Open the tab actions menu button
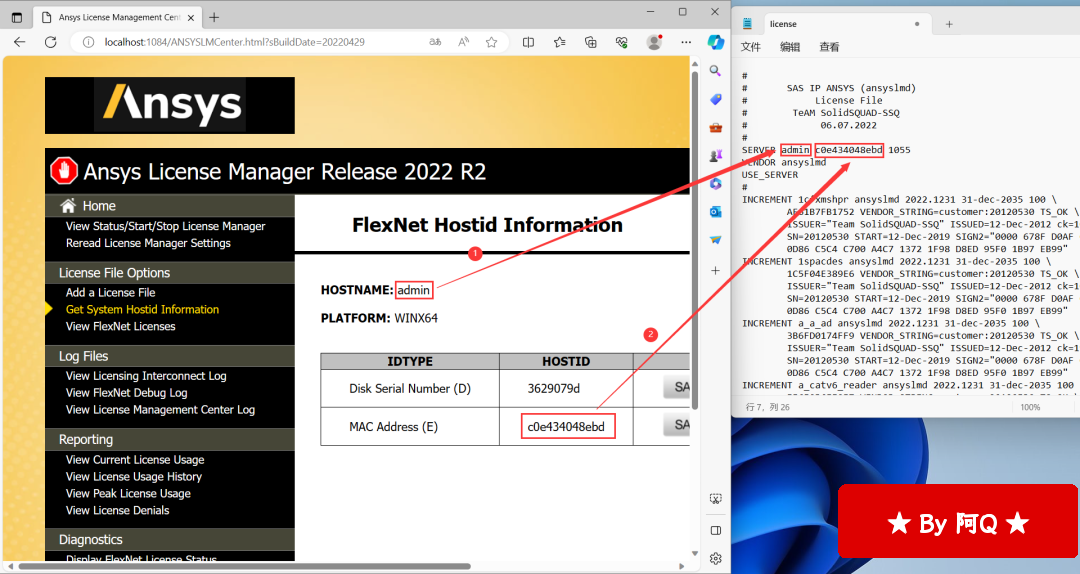The image size is (1080, 574). coord(17,17)
